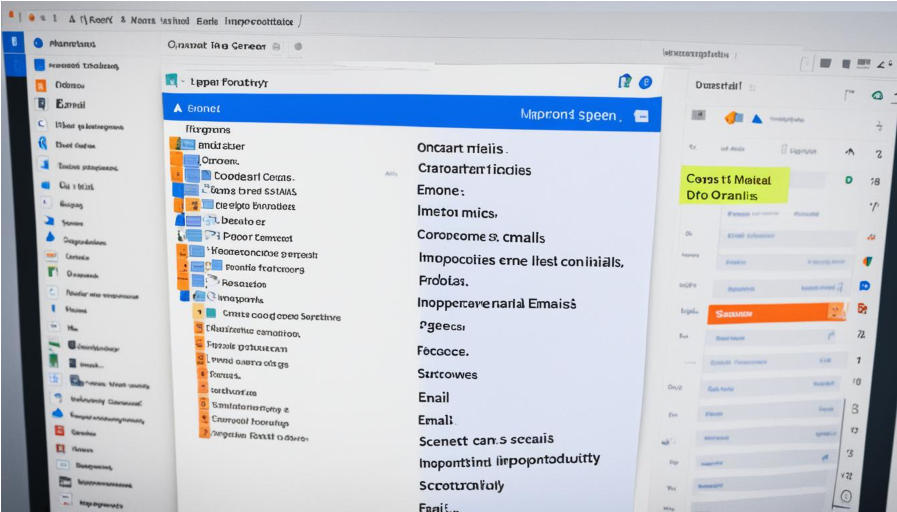Click the orange icon beside 'Ddomos' in sidebar

41,85
